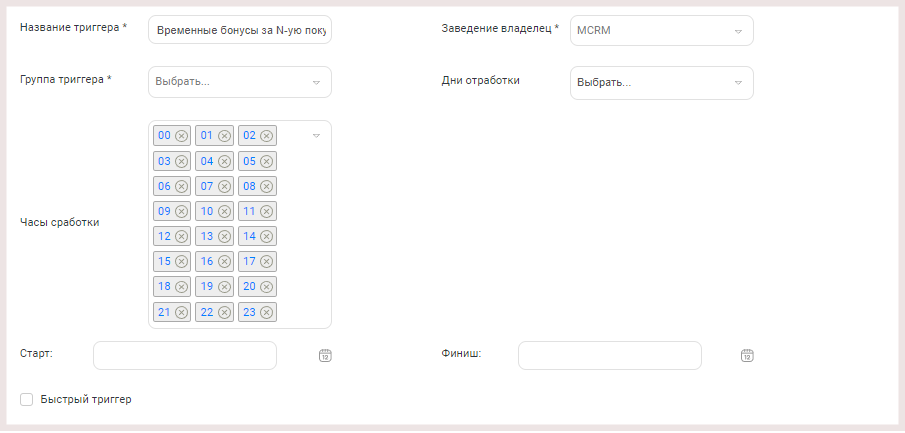Remove hour 21 tag
Screen dimensions: 905x433
click(182, 312)
